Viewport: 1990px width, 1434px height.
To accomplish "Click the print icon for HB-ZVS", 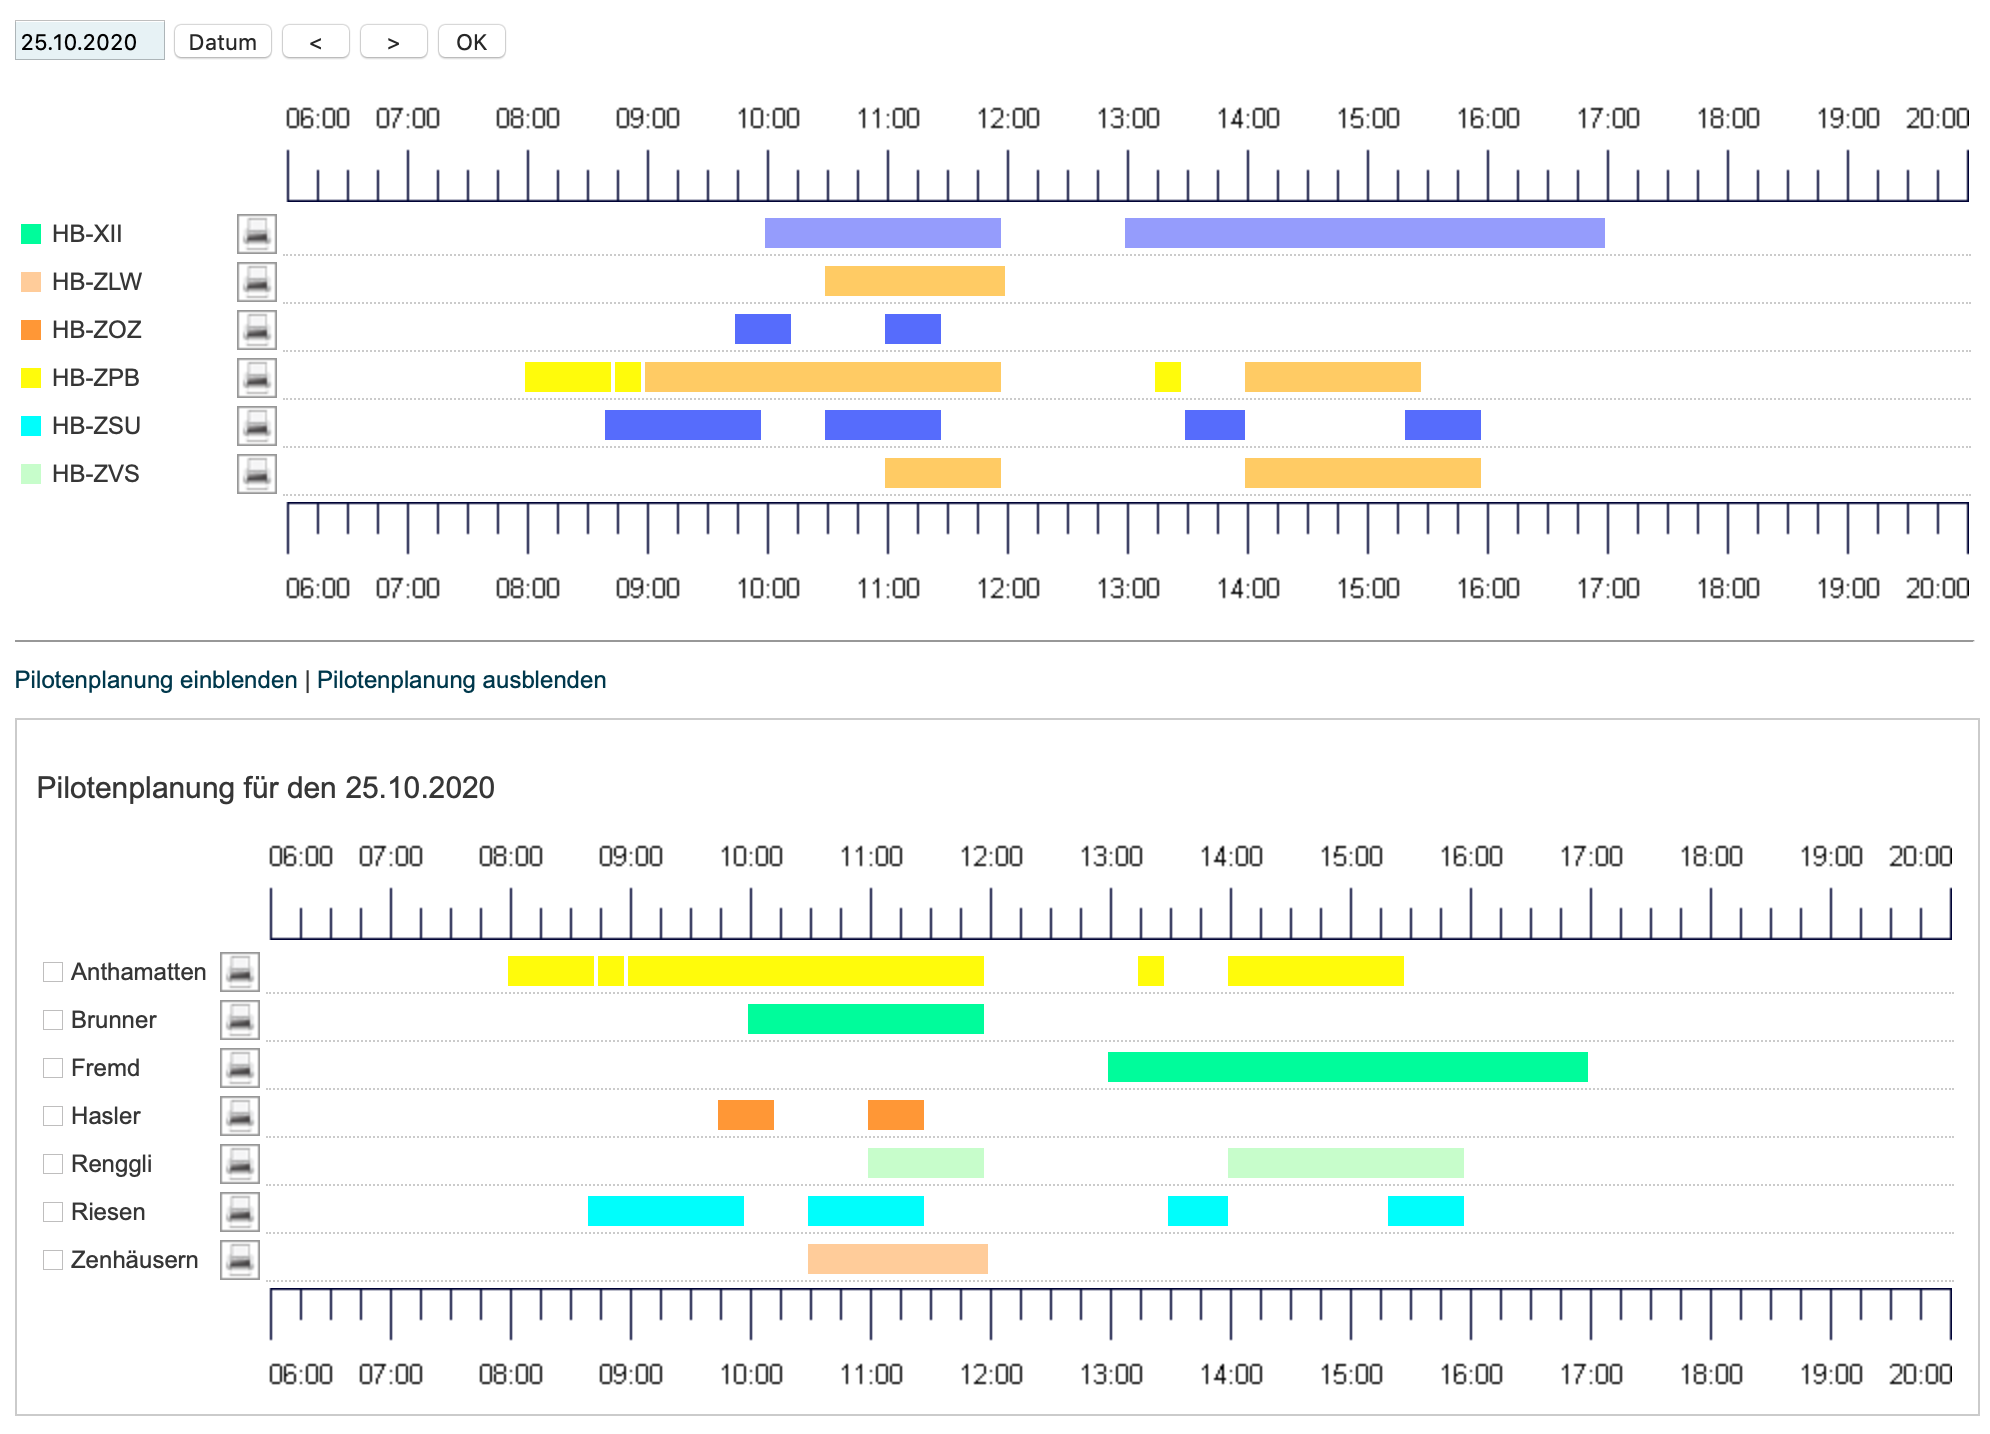I will 256,473.
